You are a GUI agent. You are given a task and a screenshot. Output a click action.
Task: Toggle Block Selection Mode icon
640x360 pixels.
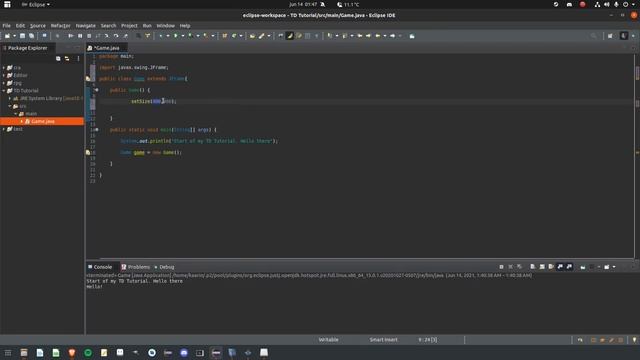(x=307, y=36)
